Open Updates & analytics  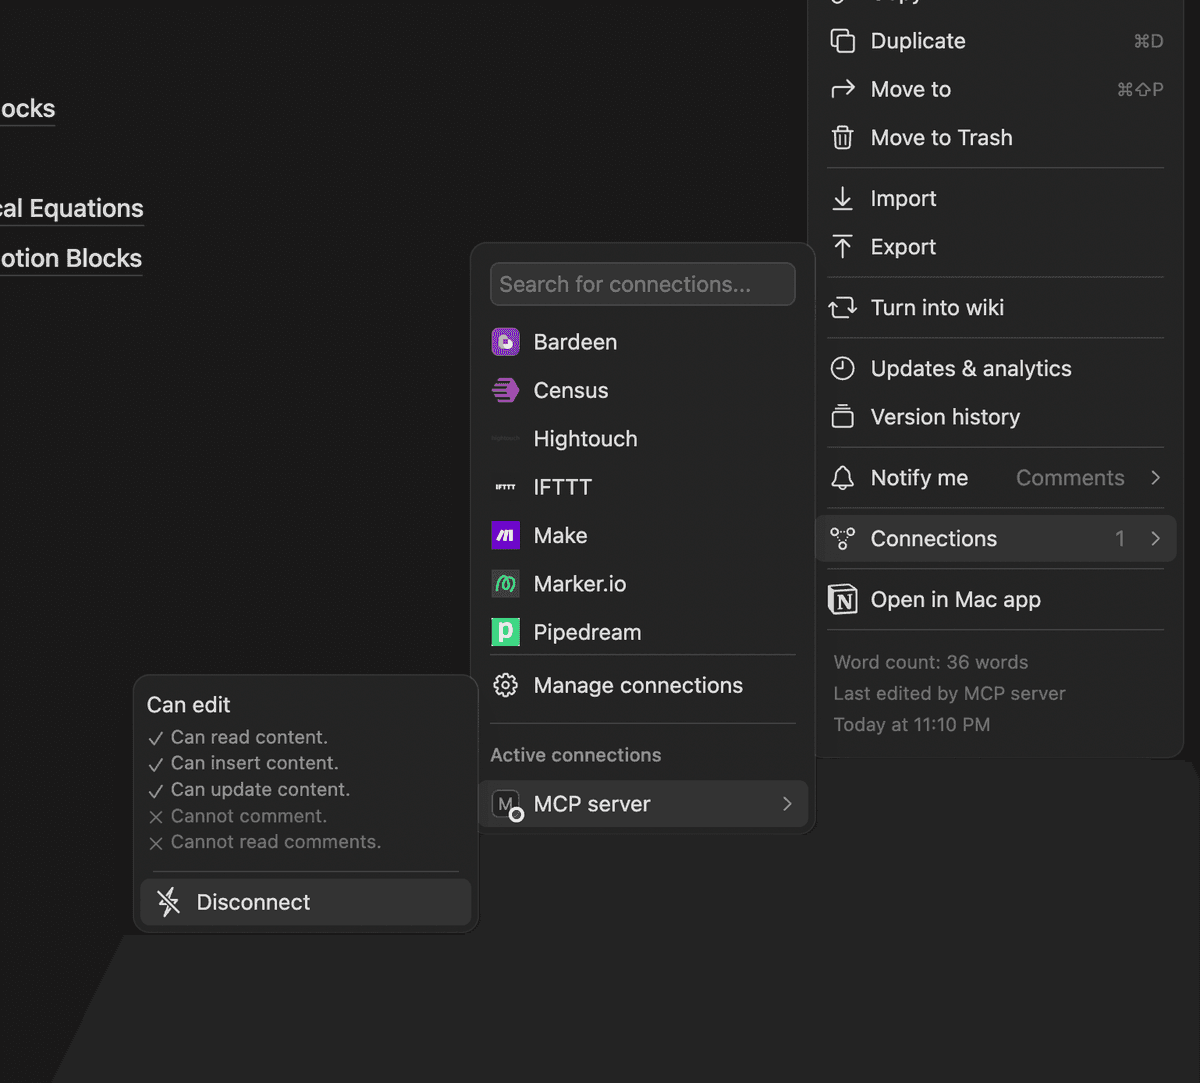point(996,369)
